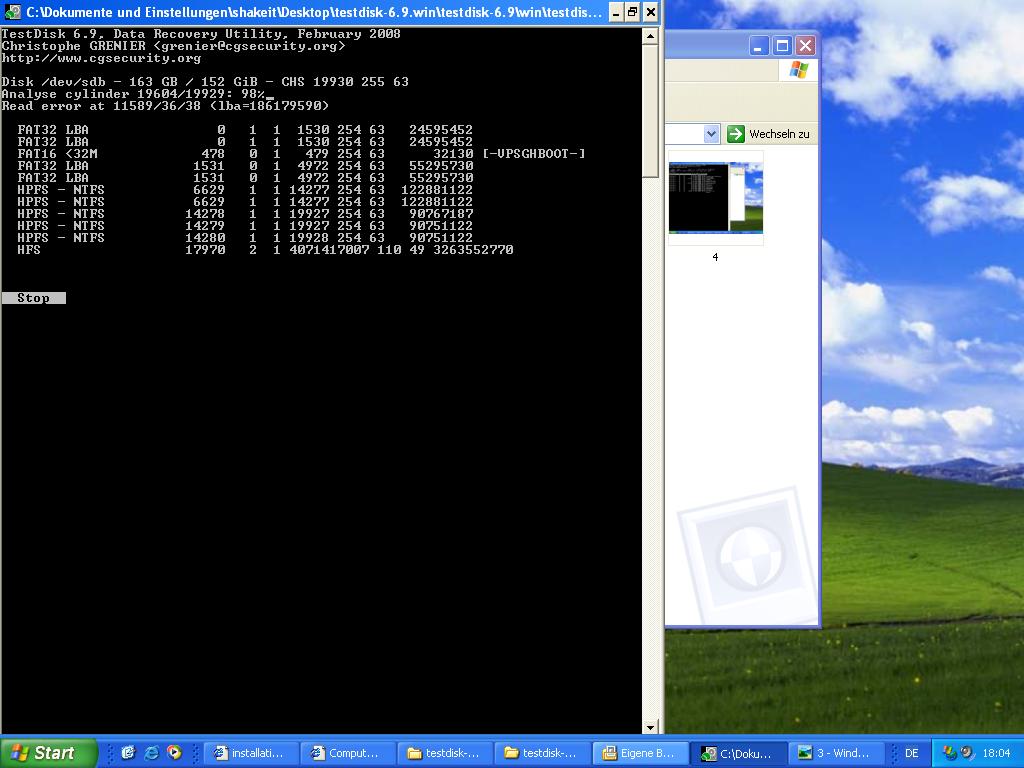Image resolution: width=1024 pixels, height=768 pixels.
Task: Switch to Eigene B... taskbar button
Action: tap(641, 753)
